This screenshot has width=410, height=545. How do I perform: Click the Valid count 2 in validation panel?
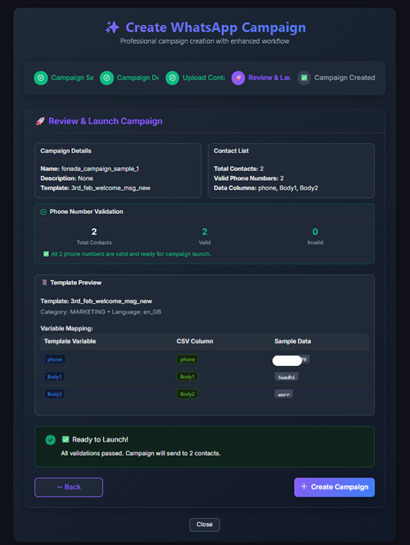pos(205,232)
